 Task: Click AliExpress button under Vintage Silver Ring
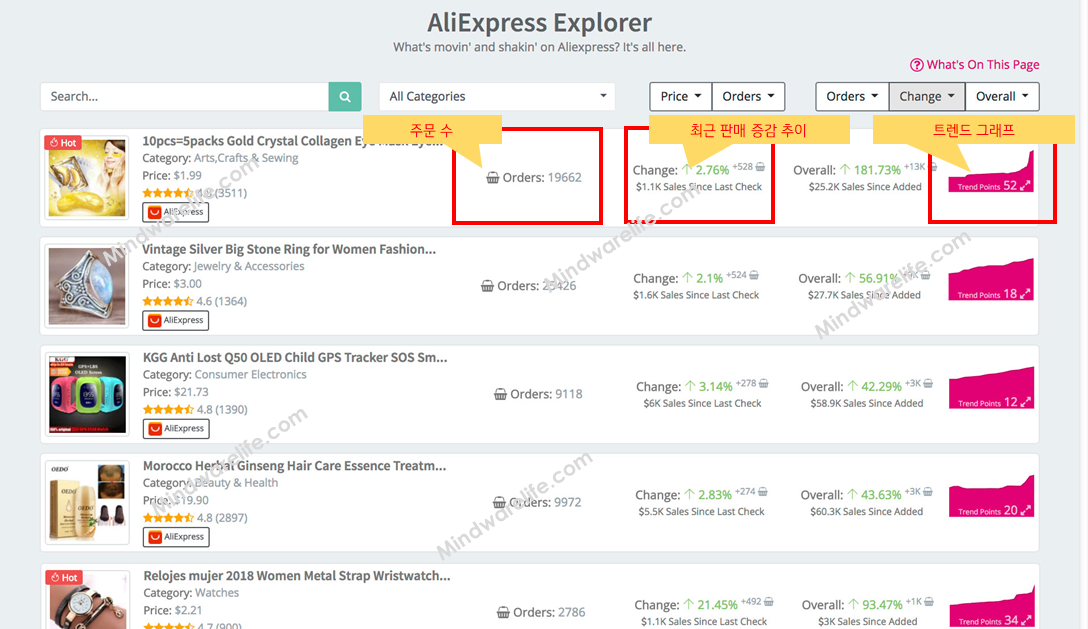[176, 320]
